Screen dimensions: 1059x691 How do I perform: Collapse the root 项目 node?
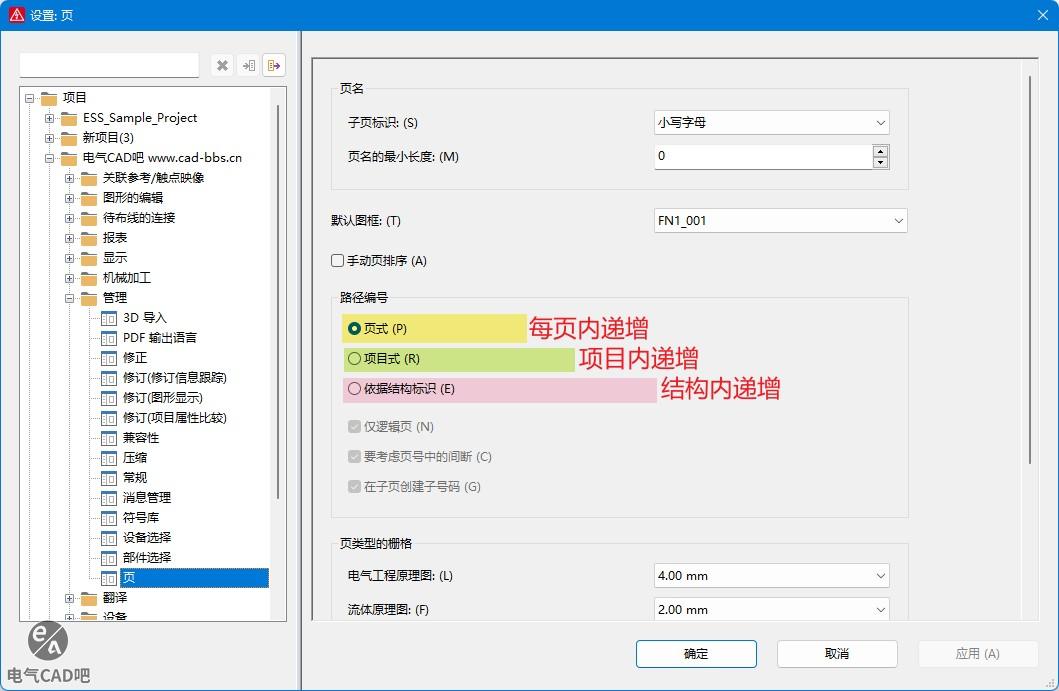tap(30, 99)
